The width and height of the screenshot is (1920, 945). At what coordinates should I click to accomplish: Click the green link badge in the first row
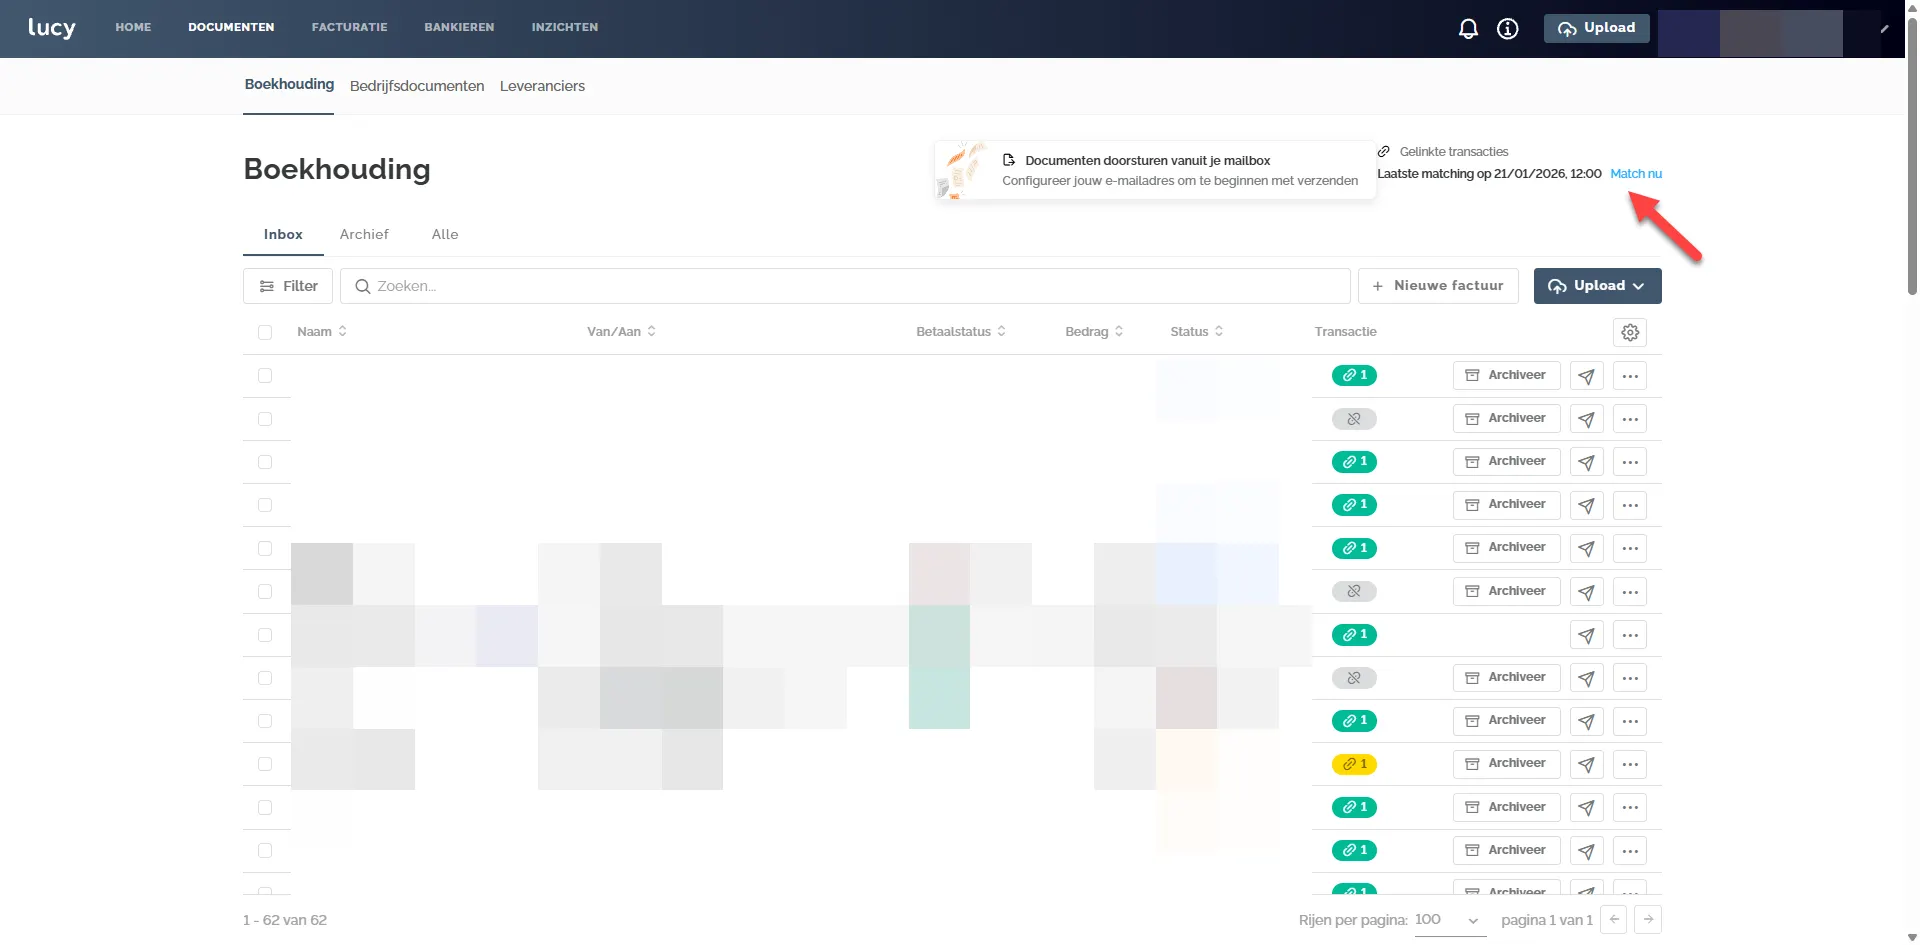[x=1354, y=376]
